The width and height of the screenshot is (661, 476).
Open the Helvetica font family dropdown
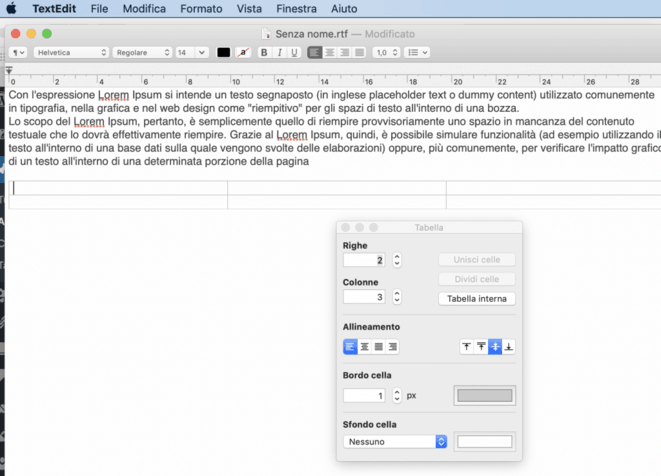click(x=72, y=52)
